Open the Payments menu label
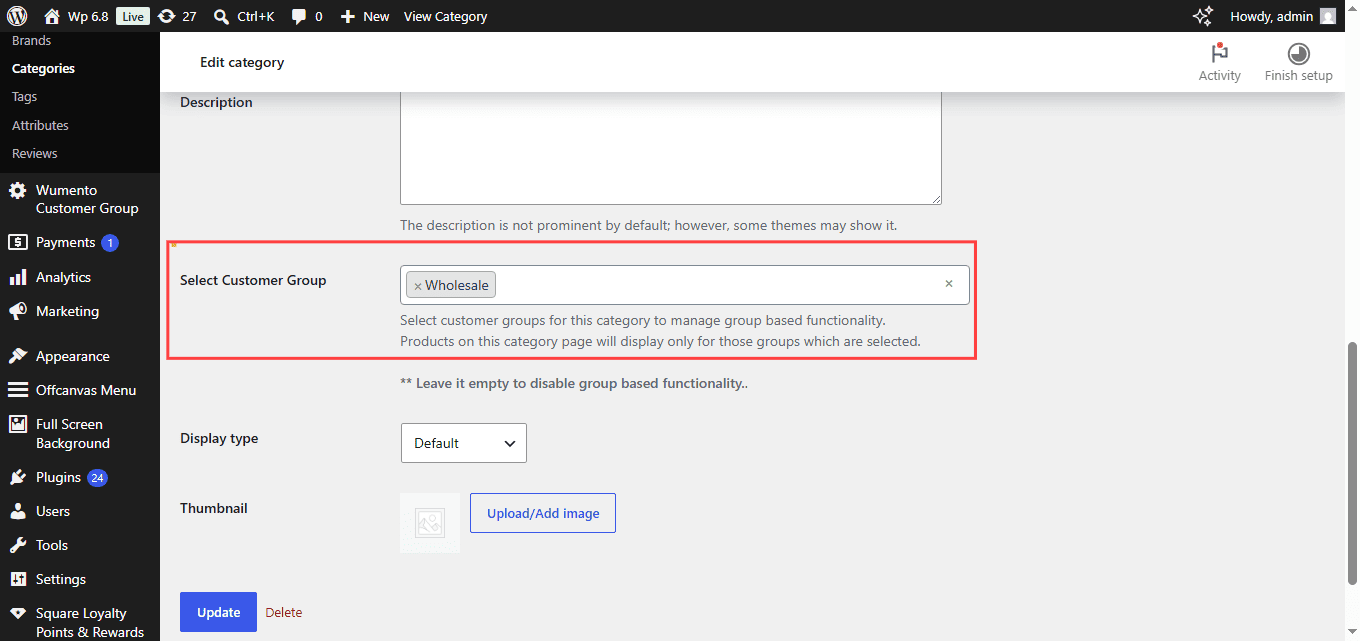1360x641 pixels. click(x=65, y=242)
